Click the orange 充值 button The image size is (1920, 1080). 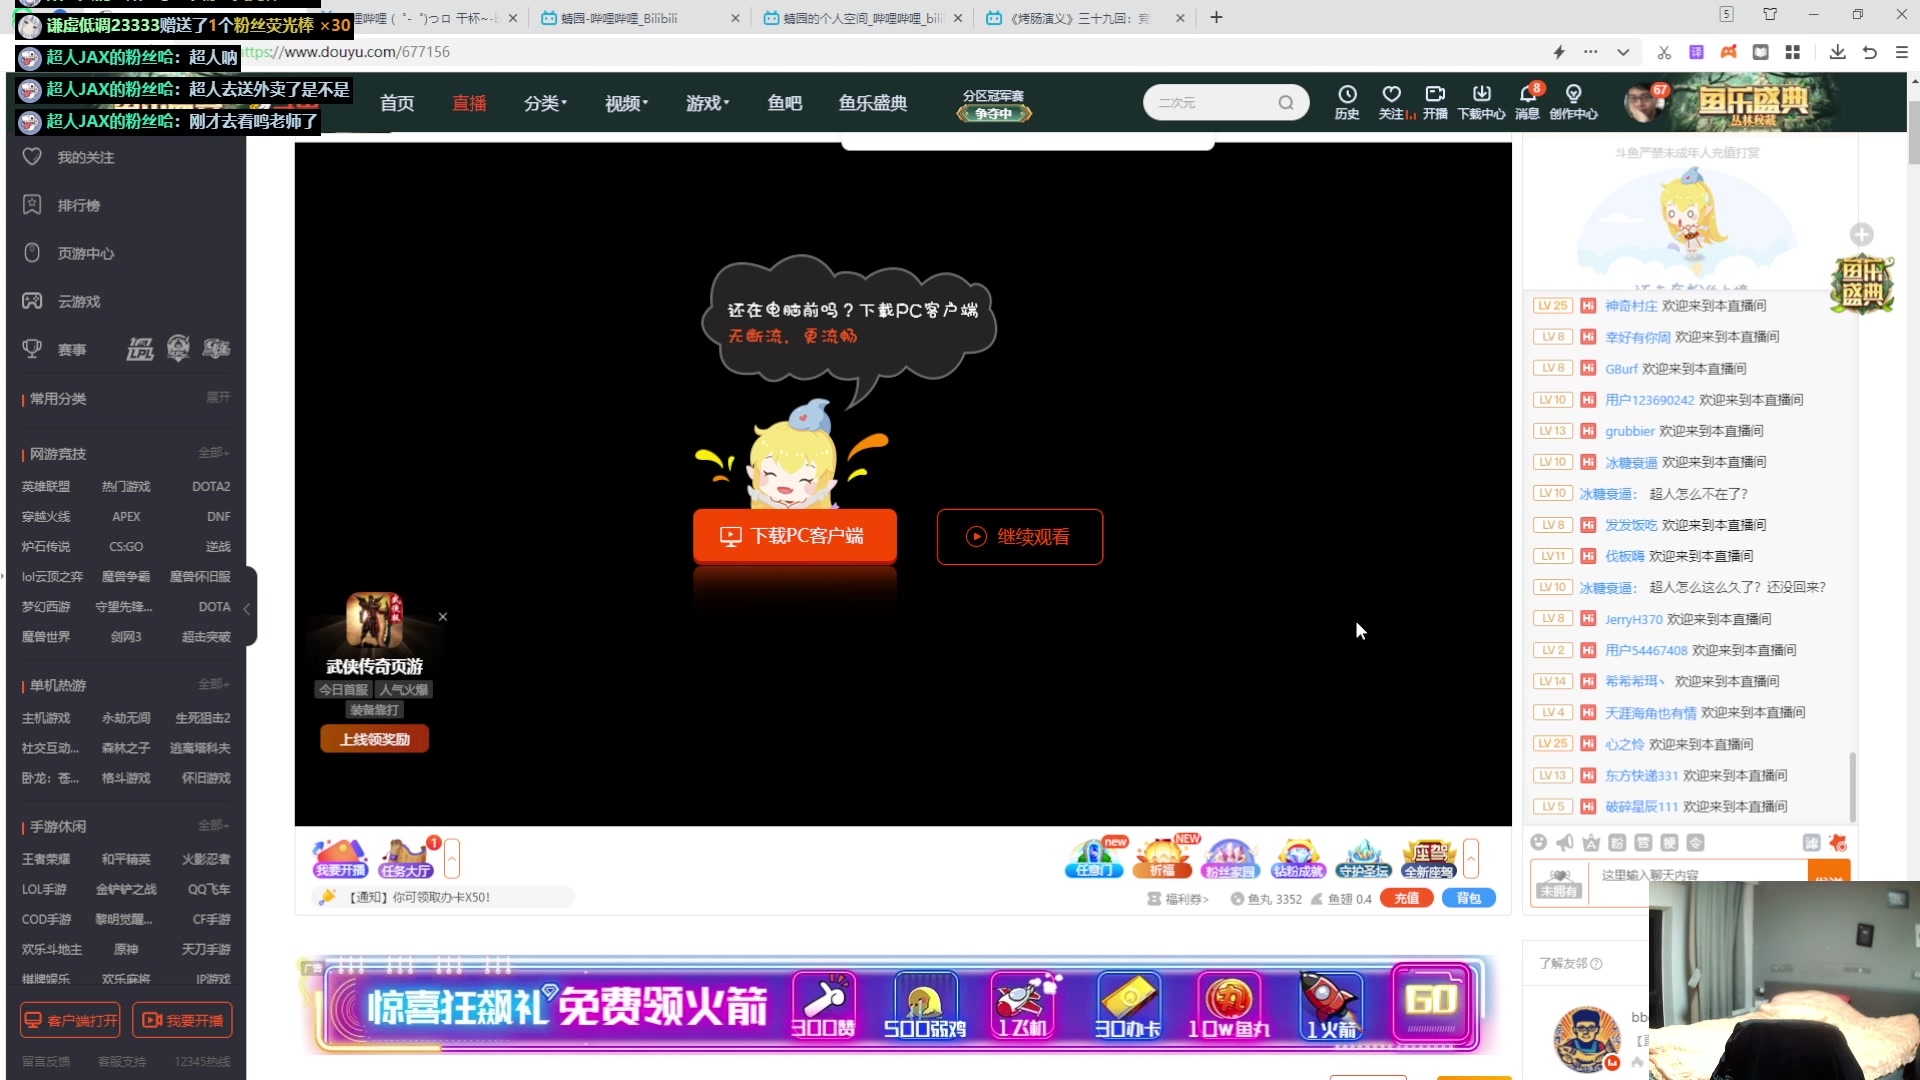click(1407, 898)
